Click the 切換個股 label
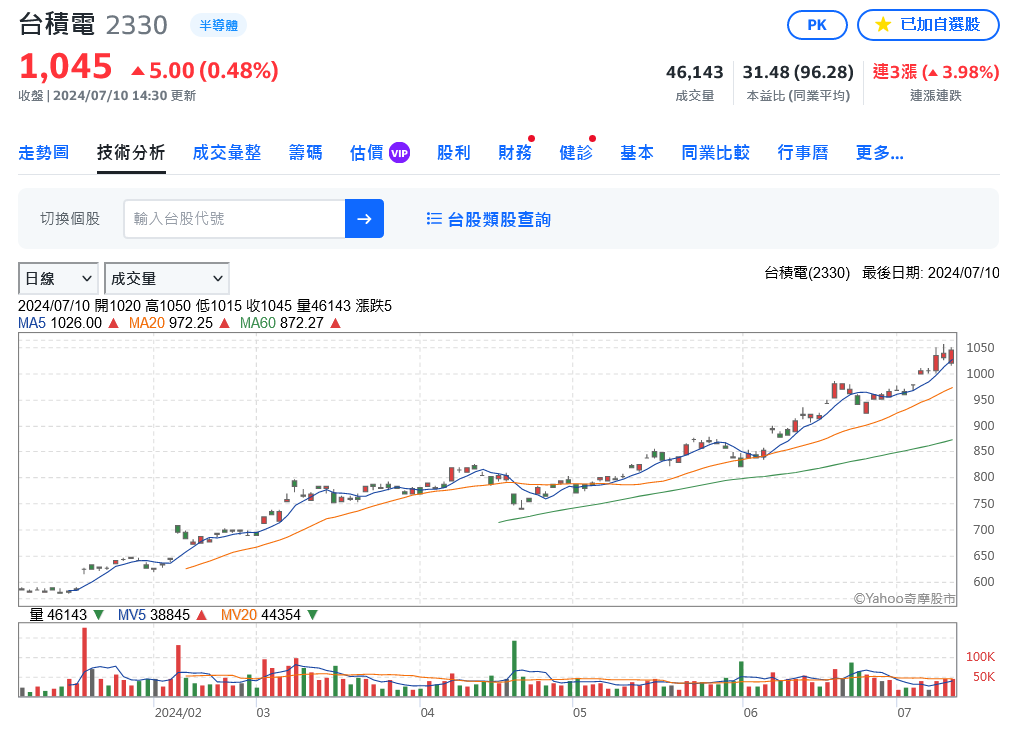The height and width of the screenshot is (733, 1010). (x=70, y=219)
